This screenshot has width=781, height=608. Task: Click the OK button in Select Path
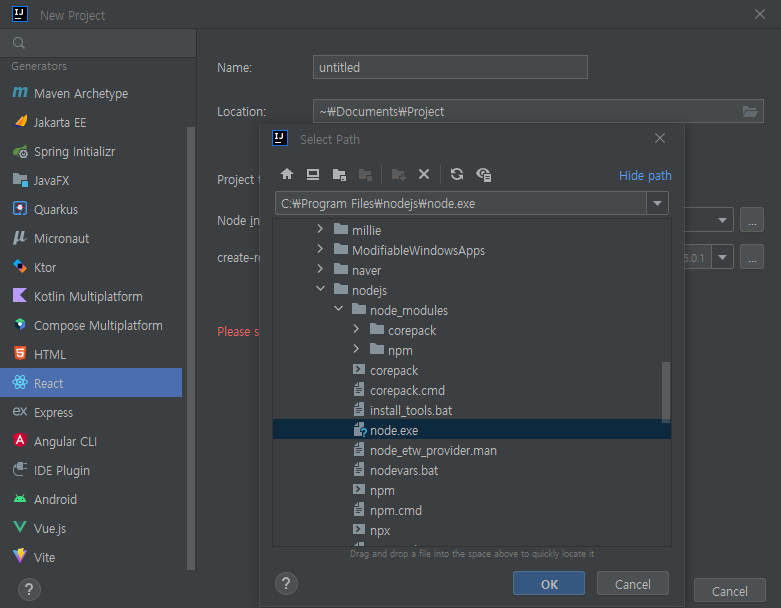pyautogui.click(x=549, y=584)
